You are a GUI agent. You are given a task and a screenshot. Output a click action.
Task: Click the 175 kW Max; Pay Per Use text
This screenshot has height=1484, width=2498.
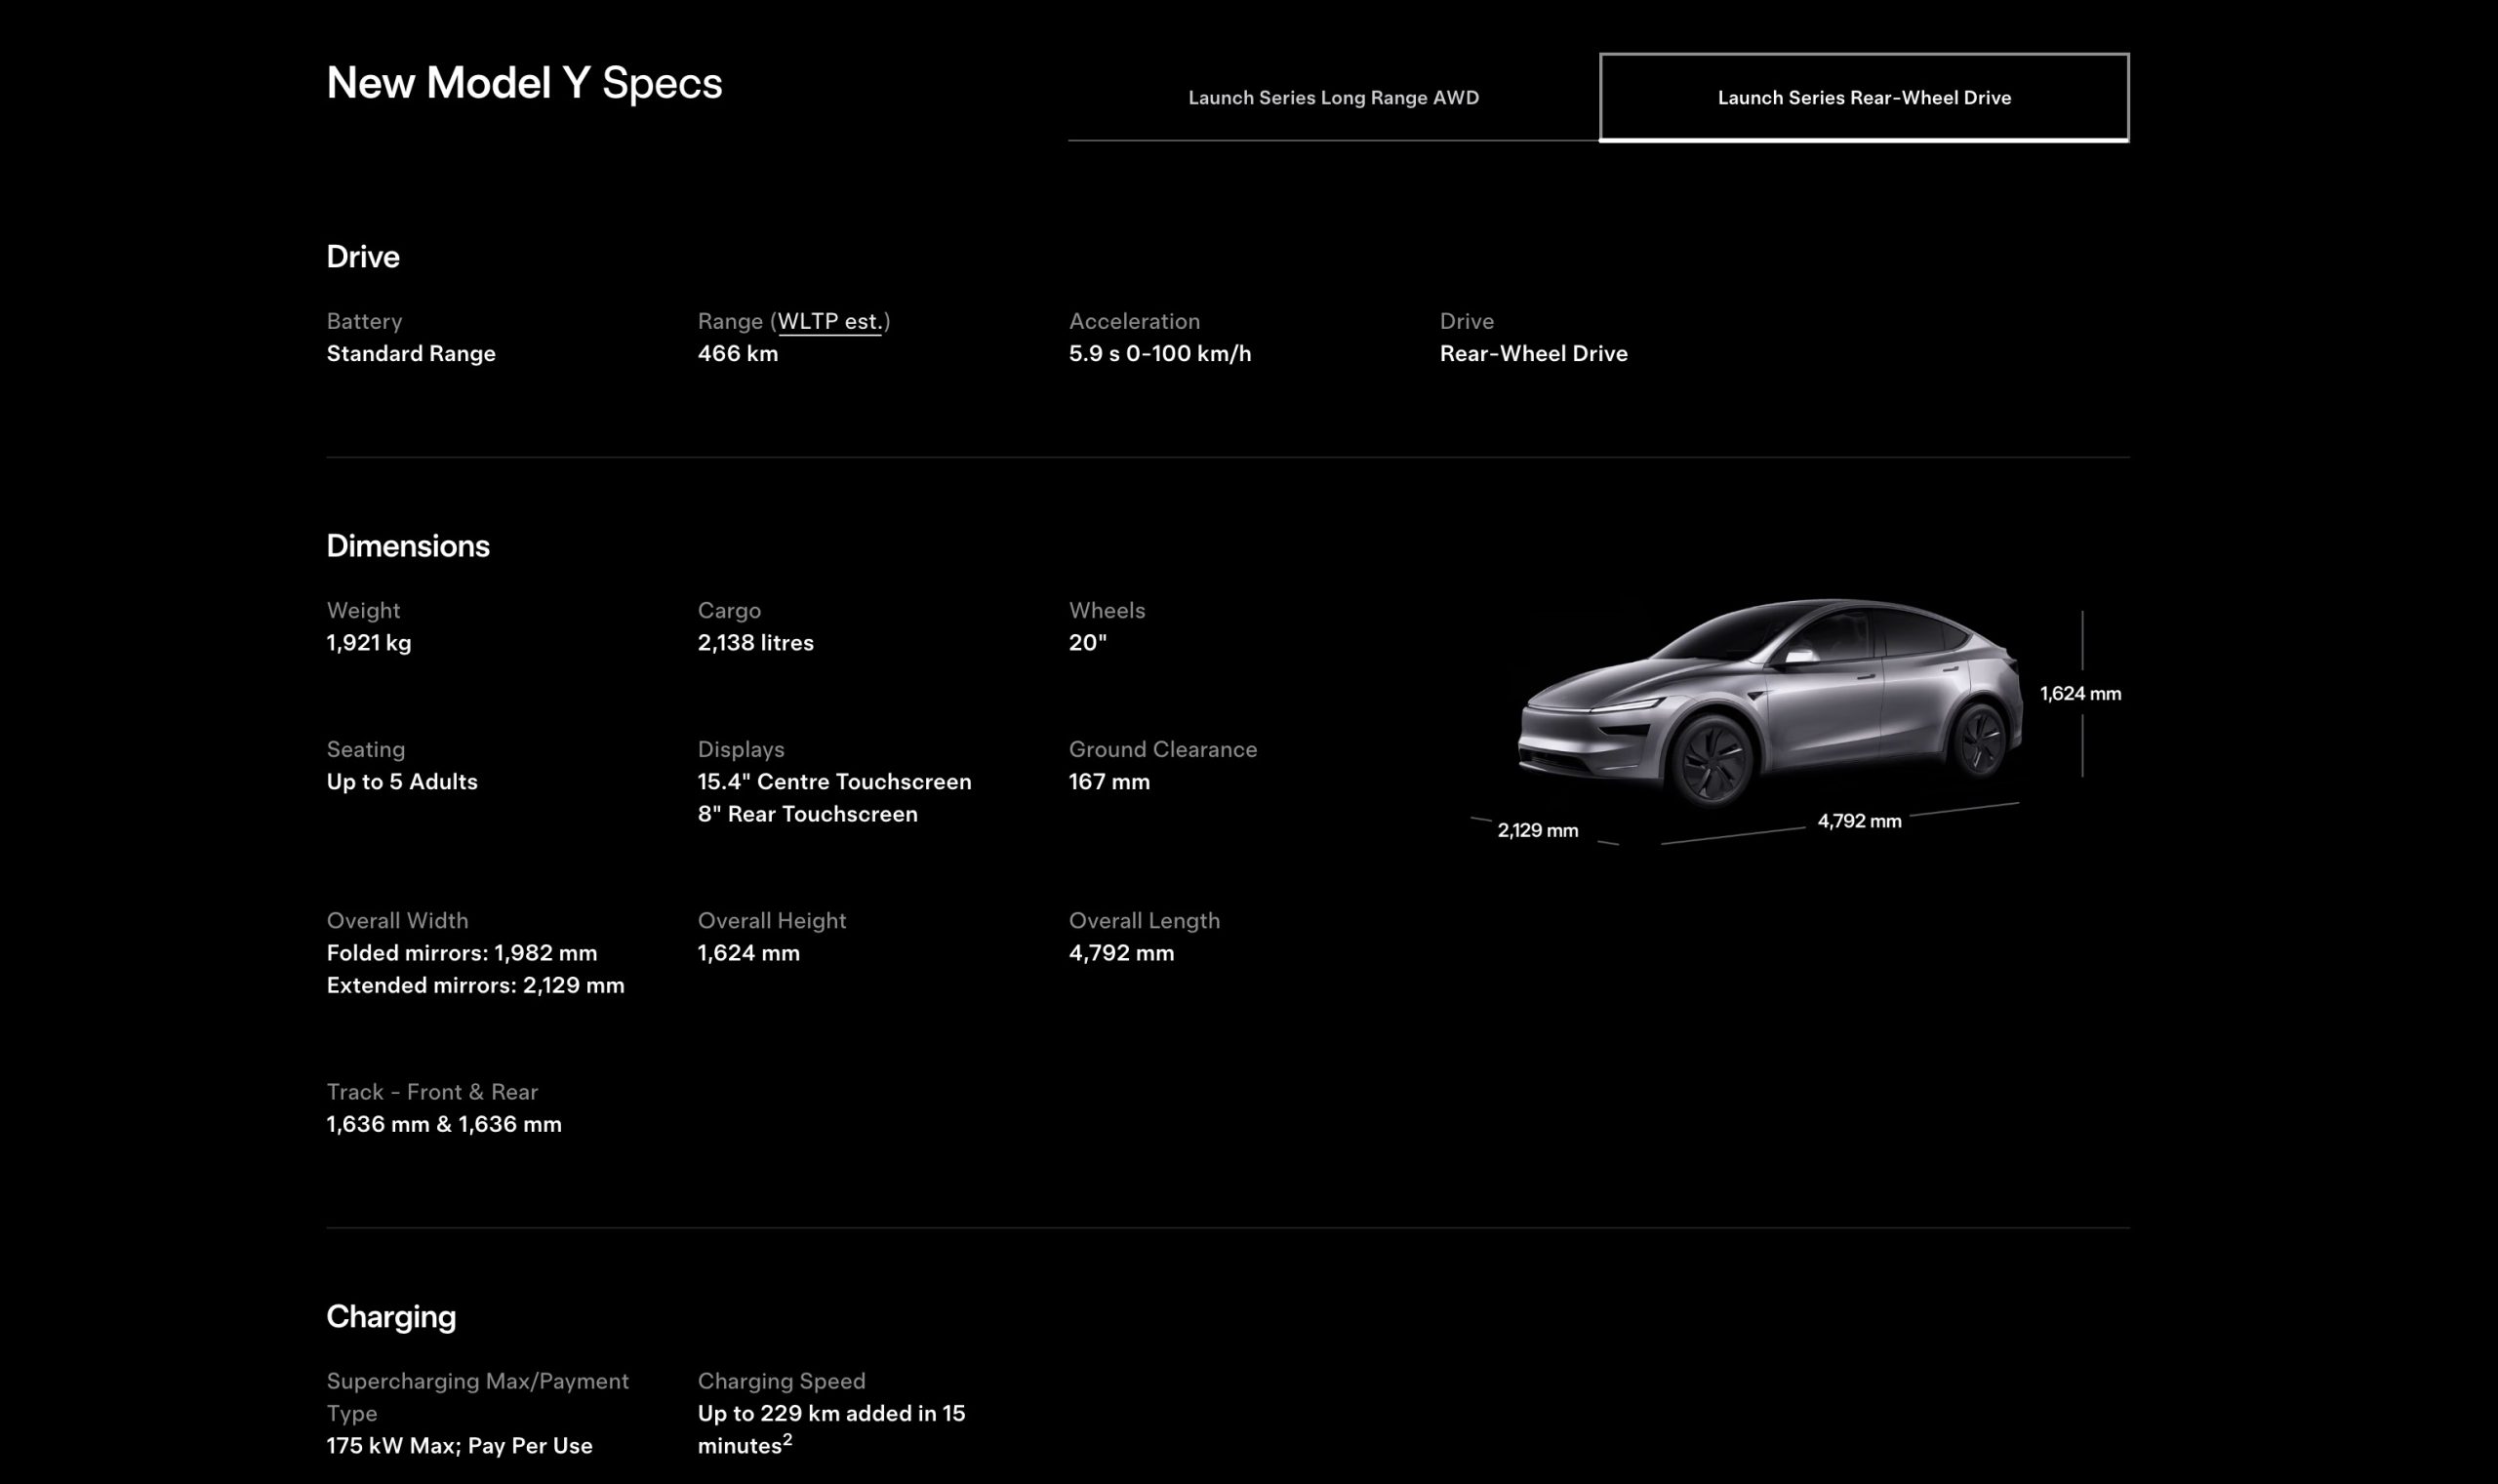tap(459, 1446)
